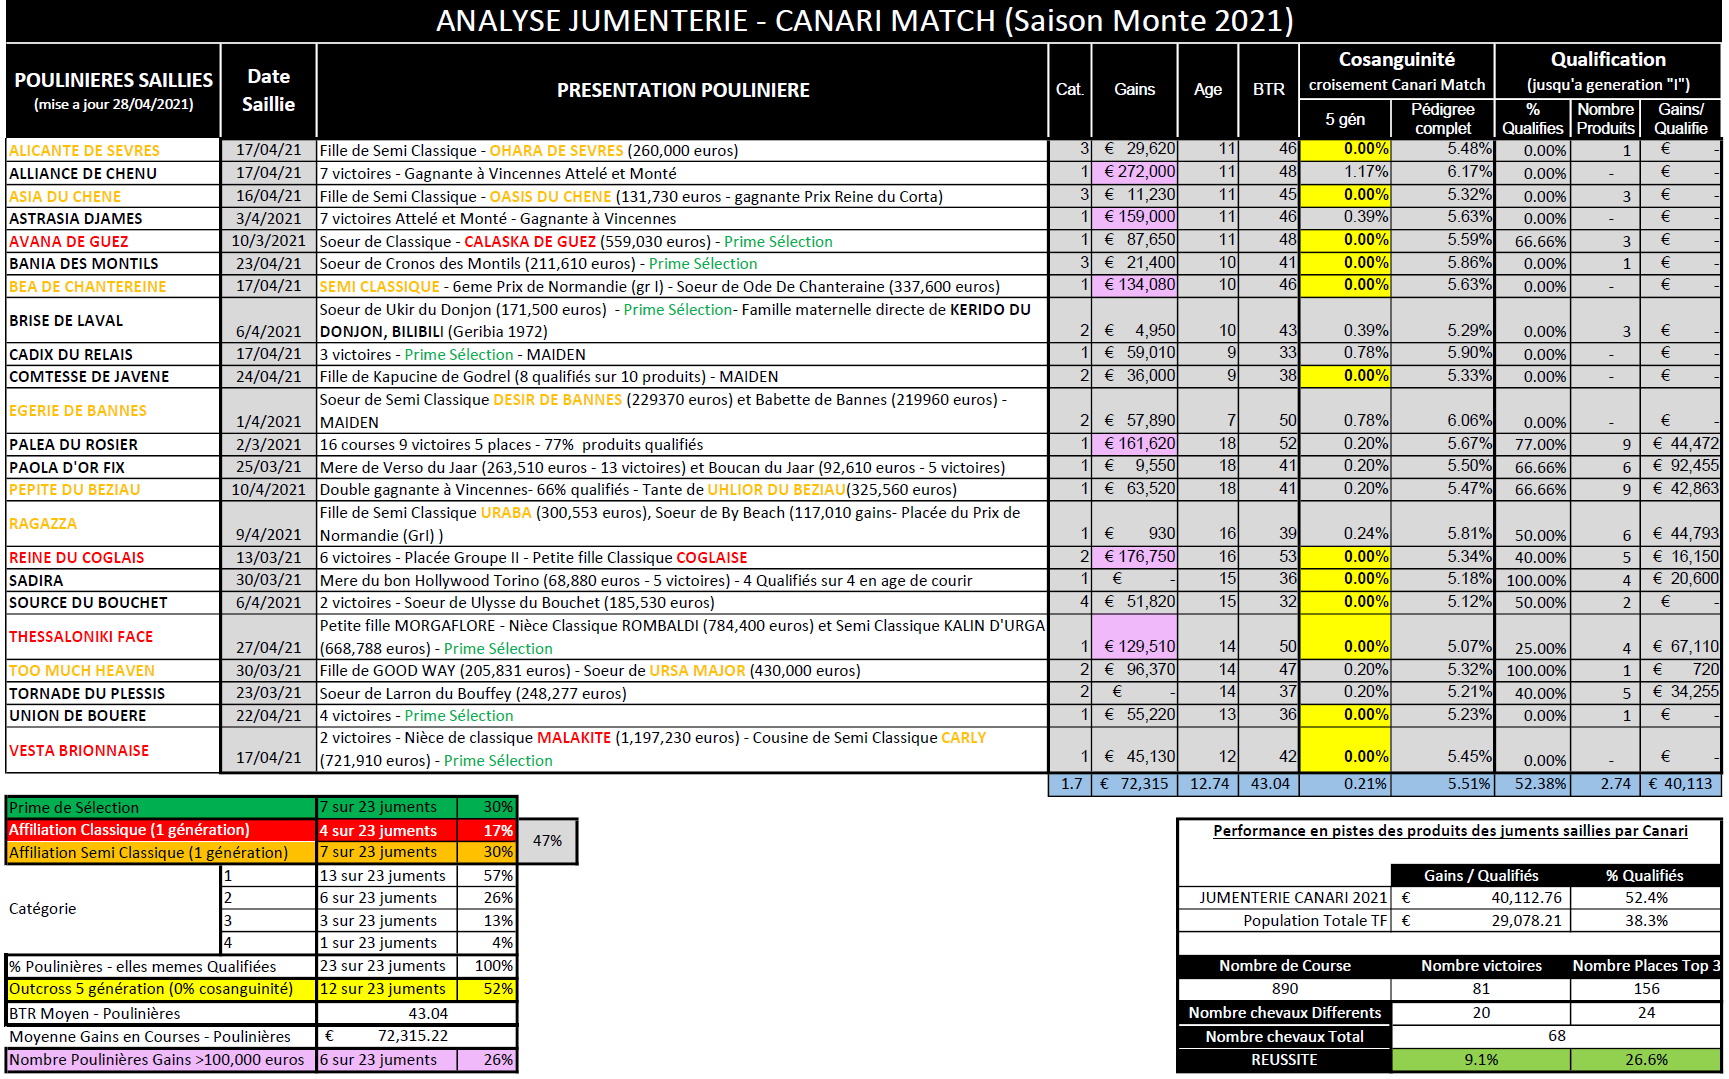Click the PRESENTATION POULINIERE header
Screen dimensions: 1729x1079
pyautogui.click(x=682, y=90)
